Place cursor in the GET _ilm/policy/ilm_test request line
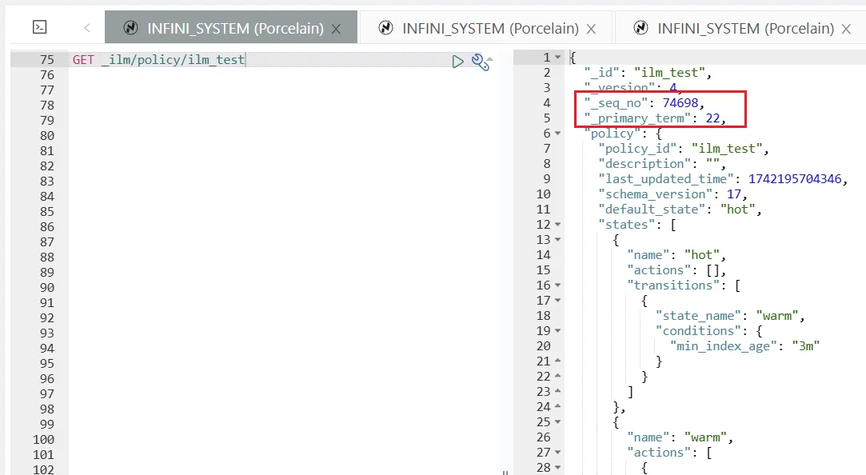 159,60
